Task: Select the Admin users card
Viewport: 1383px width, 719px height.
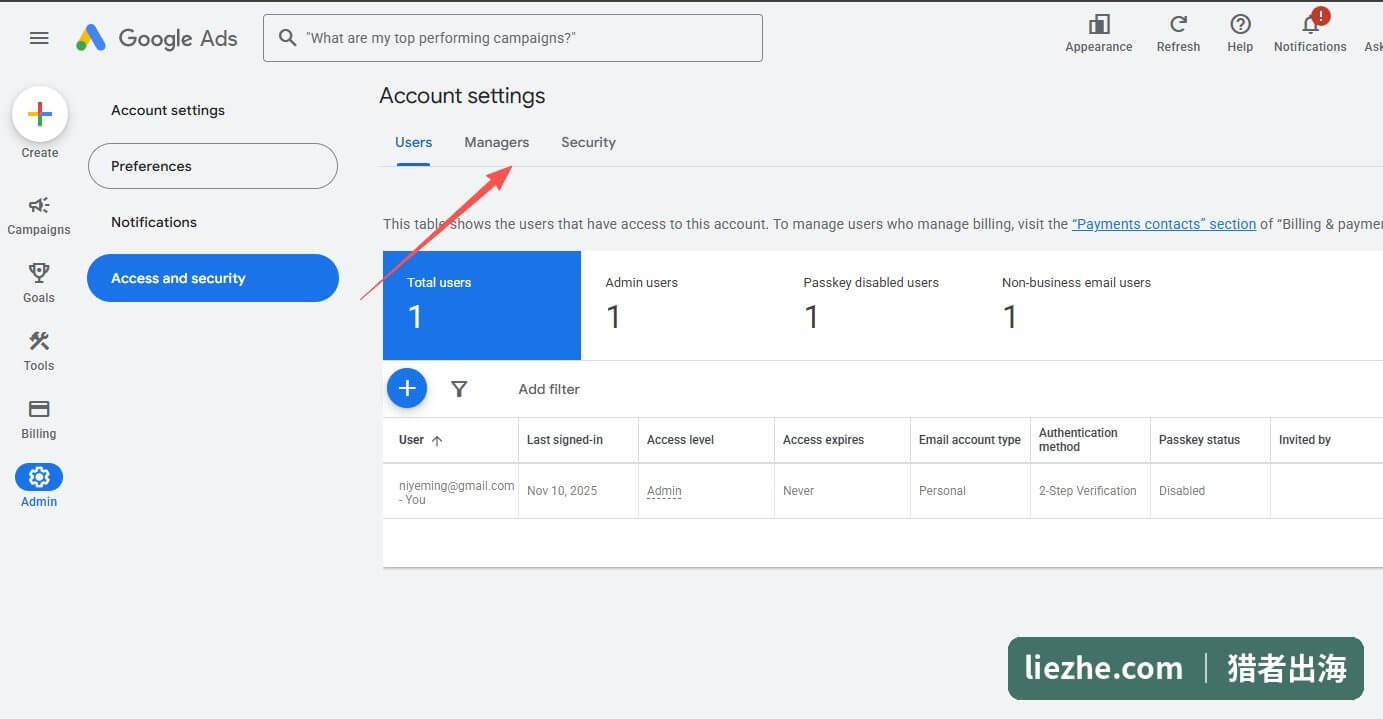Action: coord(680,305)
